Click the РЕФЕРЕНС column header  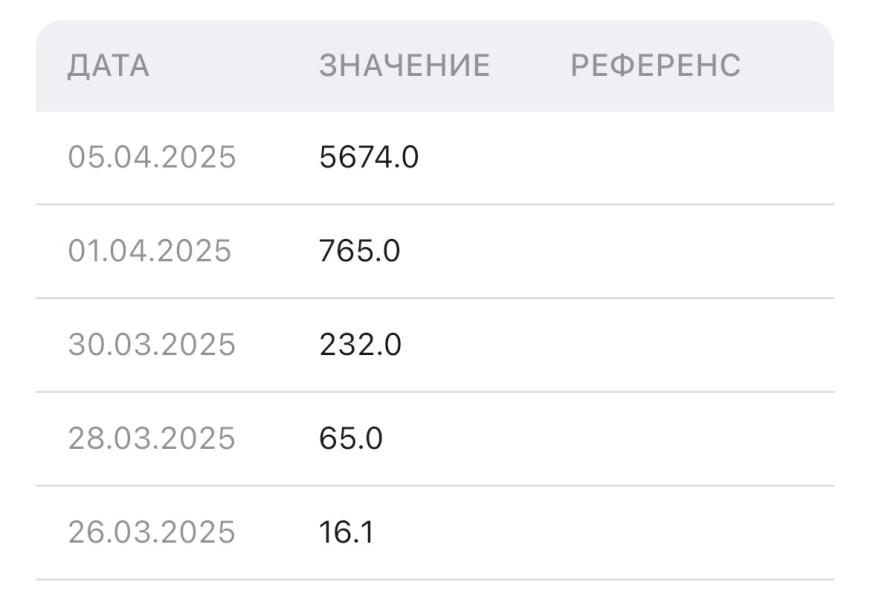pyautogui.click(x=655, y=66)
